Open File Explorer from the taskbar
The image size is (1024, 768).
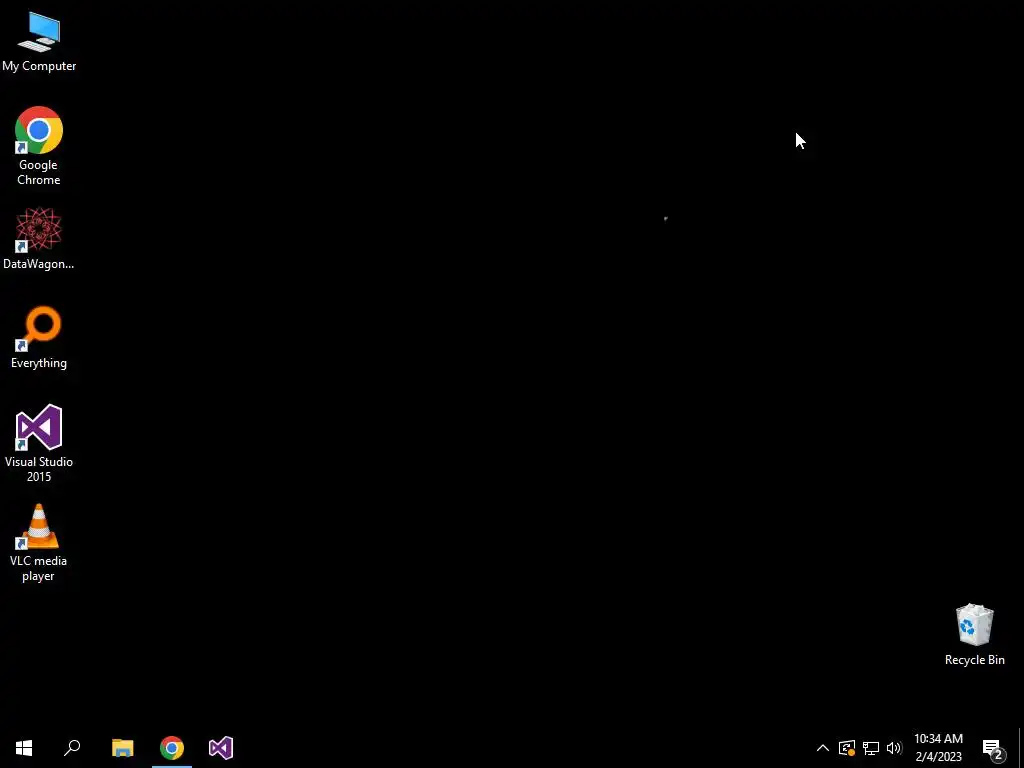[122, 748]
